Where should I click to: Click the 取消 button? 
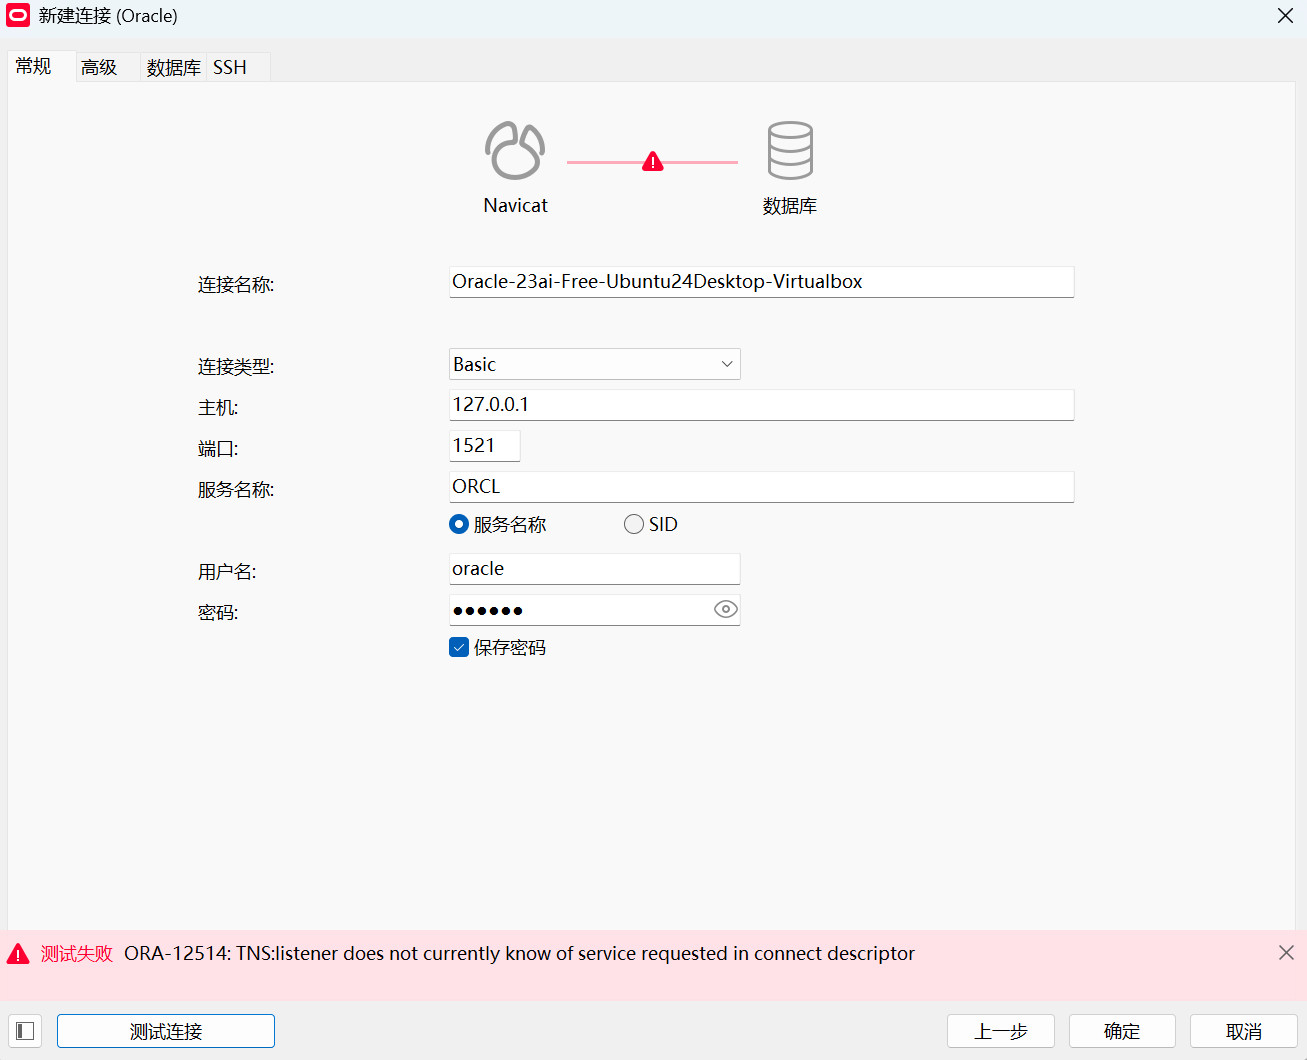click(x=1244, y=1031)
